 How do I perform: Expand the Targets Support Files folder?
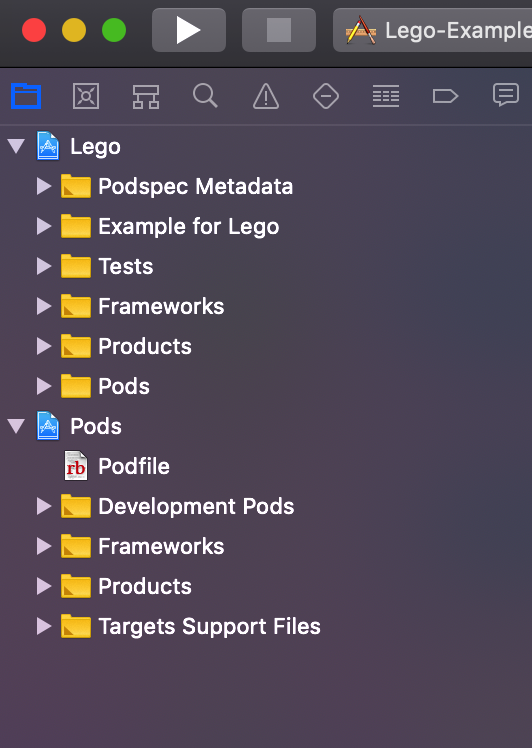(44, 626)
